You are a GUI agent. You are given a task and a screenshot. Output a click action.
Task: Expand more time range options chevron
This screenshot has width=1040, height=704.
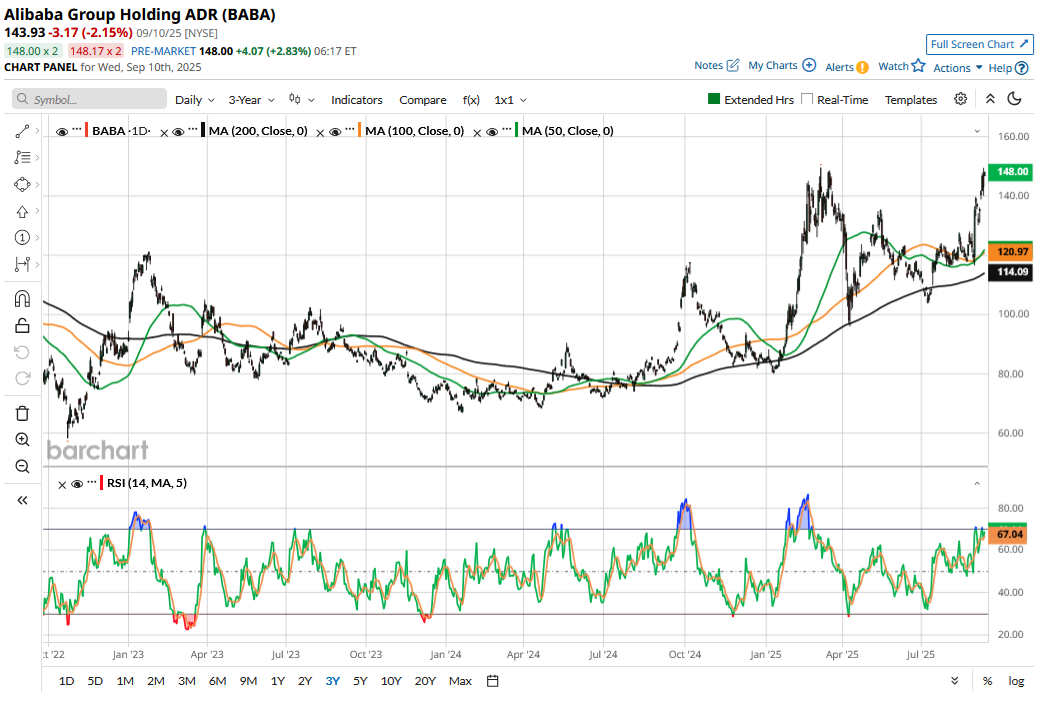pos(954,681)
